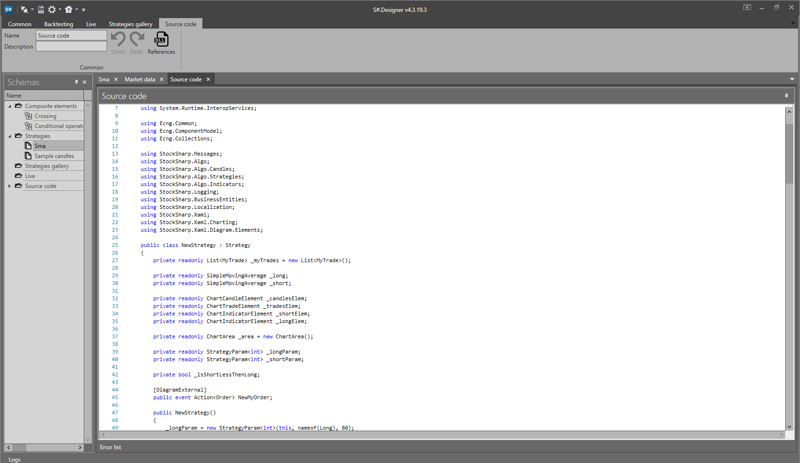Switch to the Backtesting ribbon tab
Screen dimensions: 800x463
[x=58, y=23]
